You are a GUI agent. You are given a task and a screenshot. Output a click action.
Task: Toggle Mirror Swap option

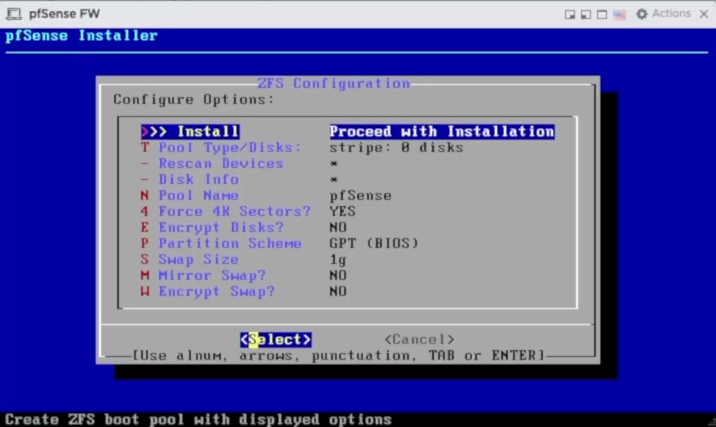(x=203, y=275)
